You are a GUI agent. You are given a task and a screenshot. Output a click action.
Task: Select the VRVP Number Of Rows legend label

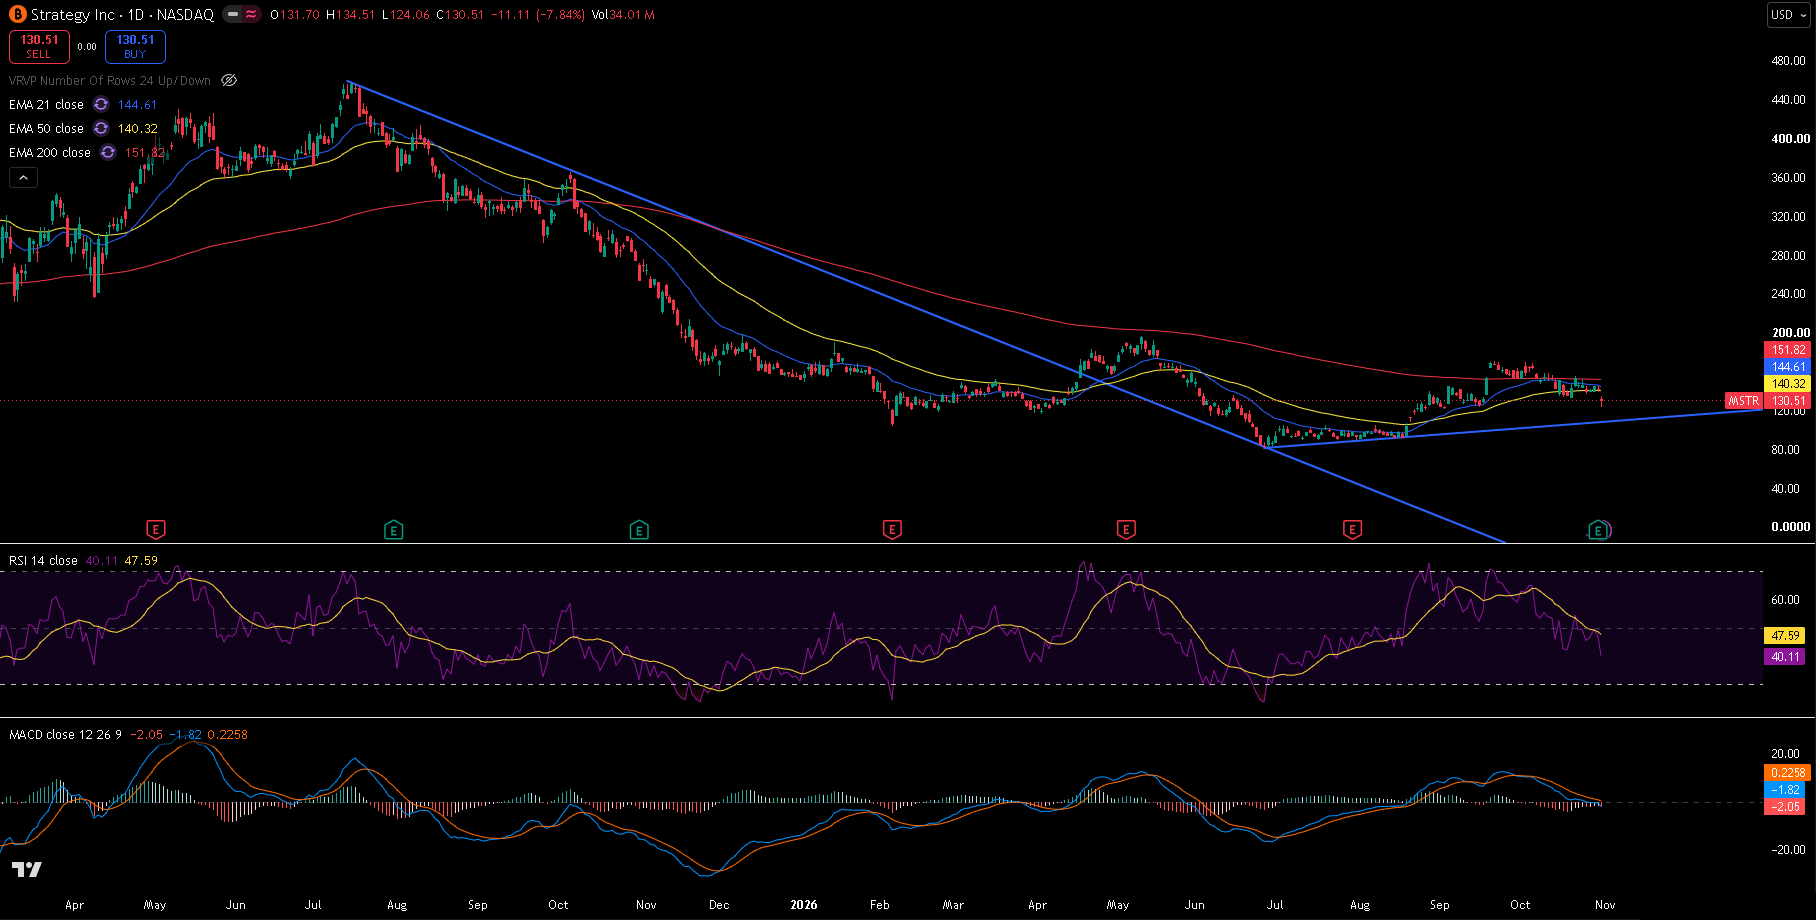[110, 80]
